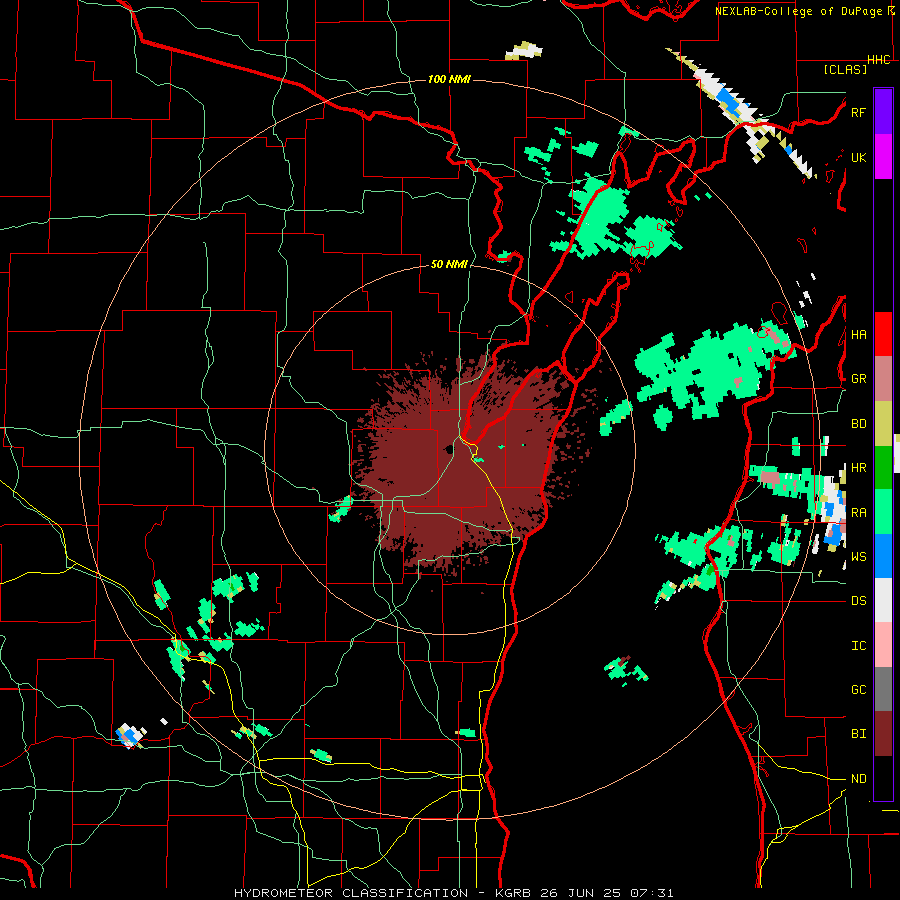Select the IC ice crystals pink swatch
This screenshot has height=900, width=900.
(883, 645)
